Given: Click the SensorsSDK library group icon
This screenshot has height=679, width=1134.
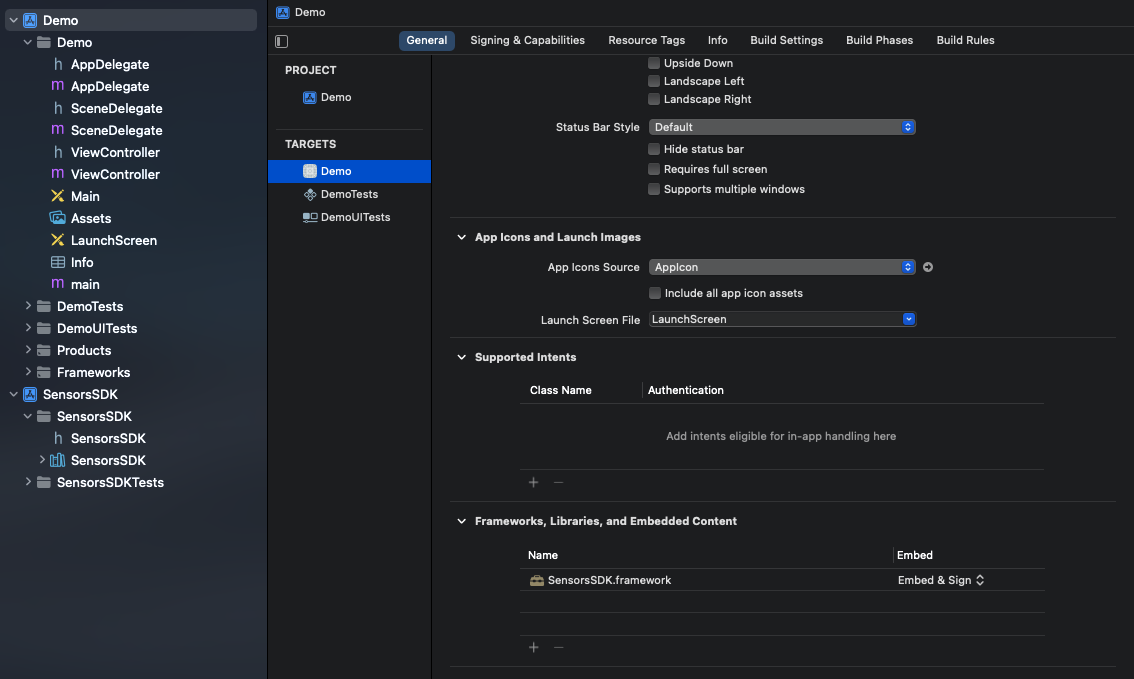Looking at the screenshot, I should pos(58,460).
